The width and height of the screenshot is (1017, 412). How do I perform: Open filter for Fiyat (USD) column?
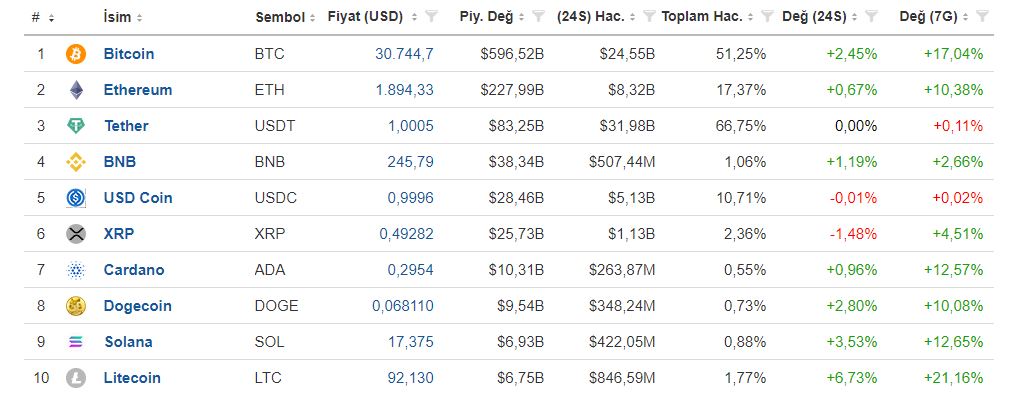point(431,17)
